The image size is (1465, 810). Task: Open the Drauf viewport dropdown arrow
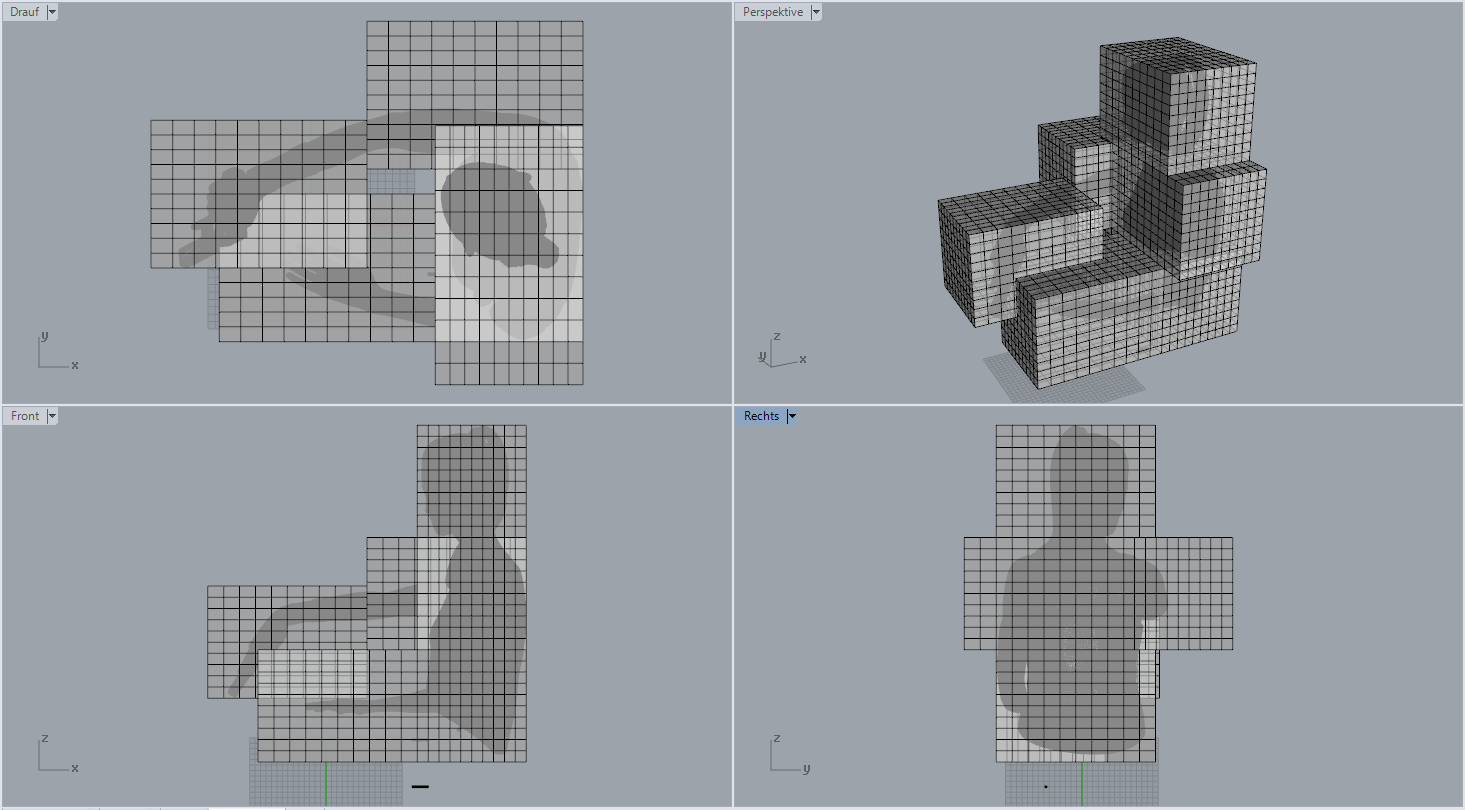[50, 11]
